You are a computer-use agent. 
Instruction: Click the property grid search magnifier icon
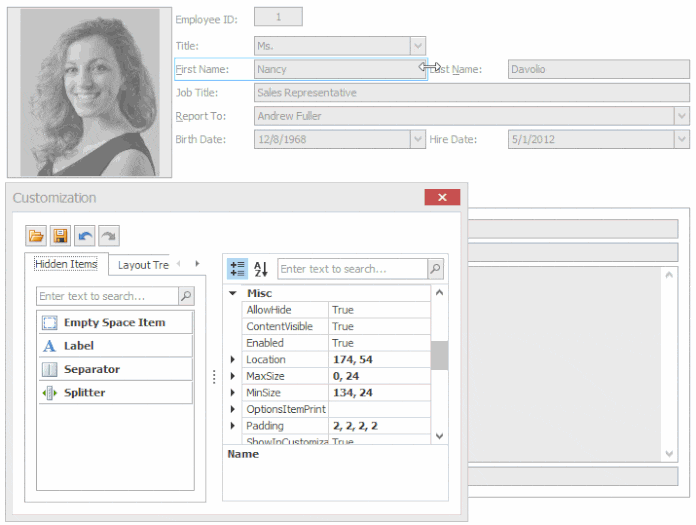435,269
